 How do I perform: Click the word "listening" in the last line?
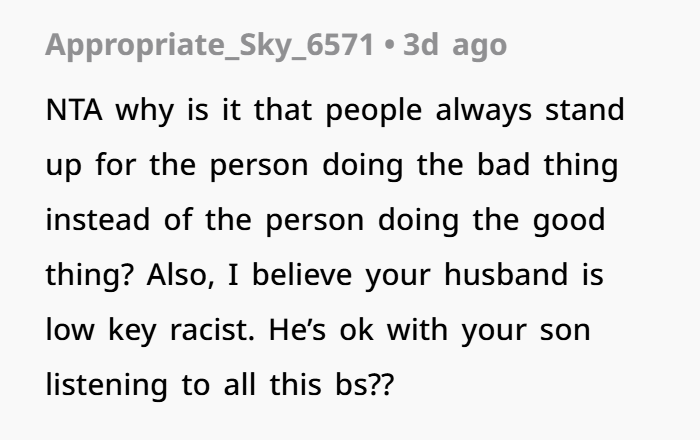103,385
